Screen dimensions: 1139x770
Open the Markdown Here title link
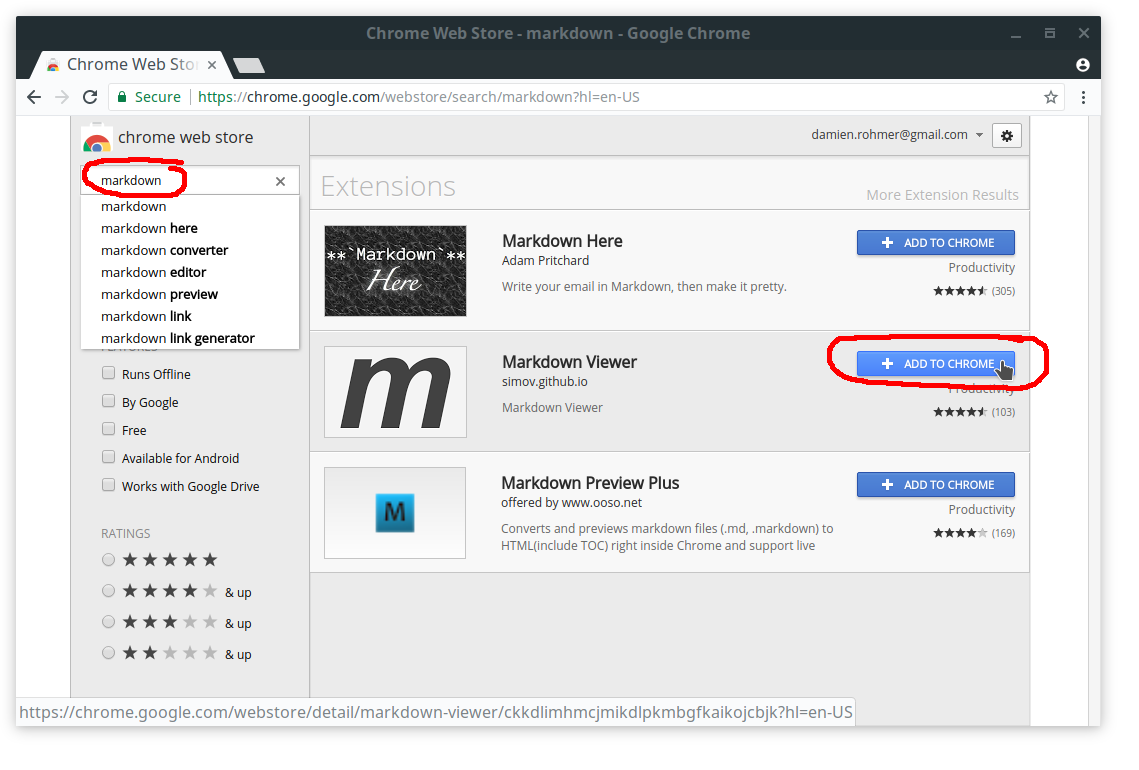coord(562,241)
